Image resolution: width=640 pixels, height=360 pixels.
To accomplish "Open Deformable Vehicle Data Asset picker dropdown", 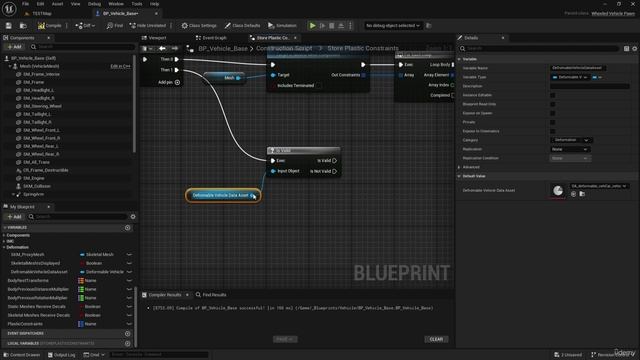I will coord(599,186).
